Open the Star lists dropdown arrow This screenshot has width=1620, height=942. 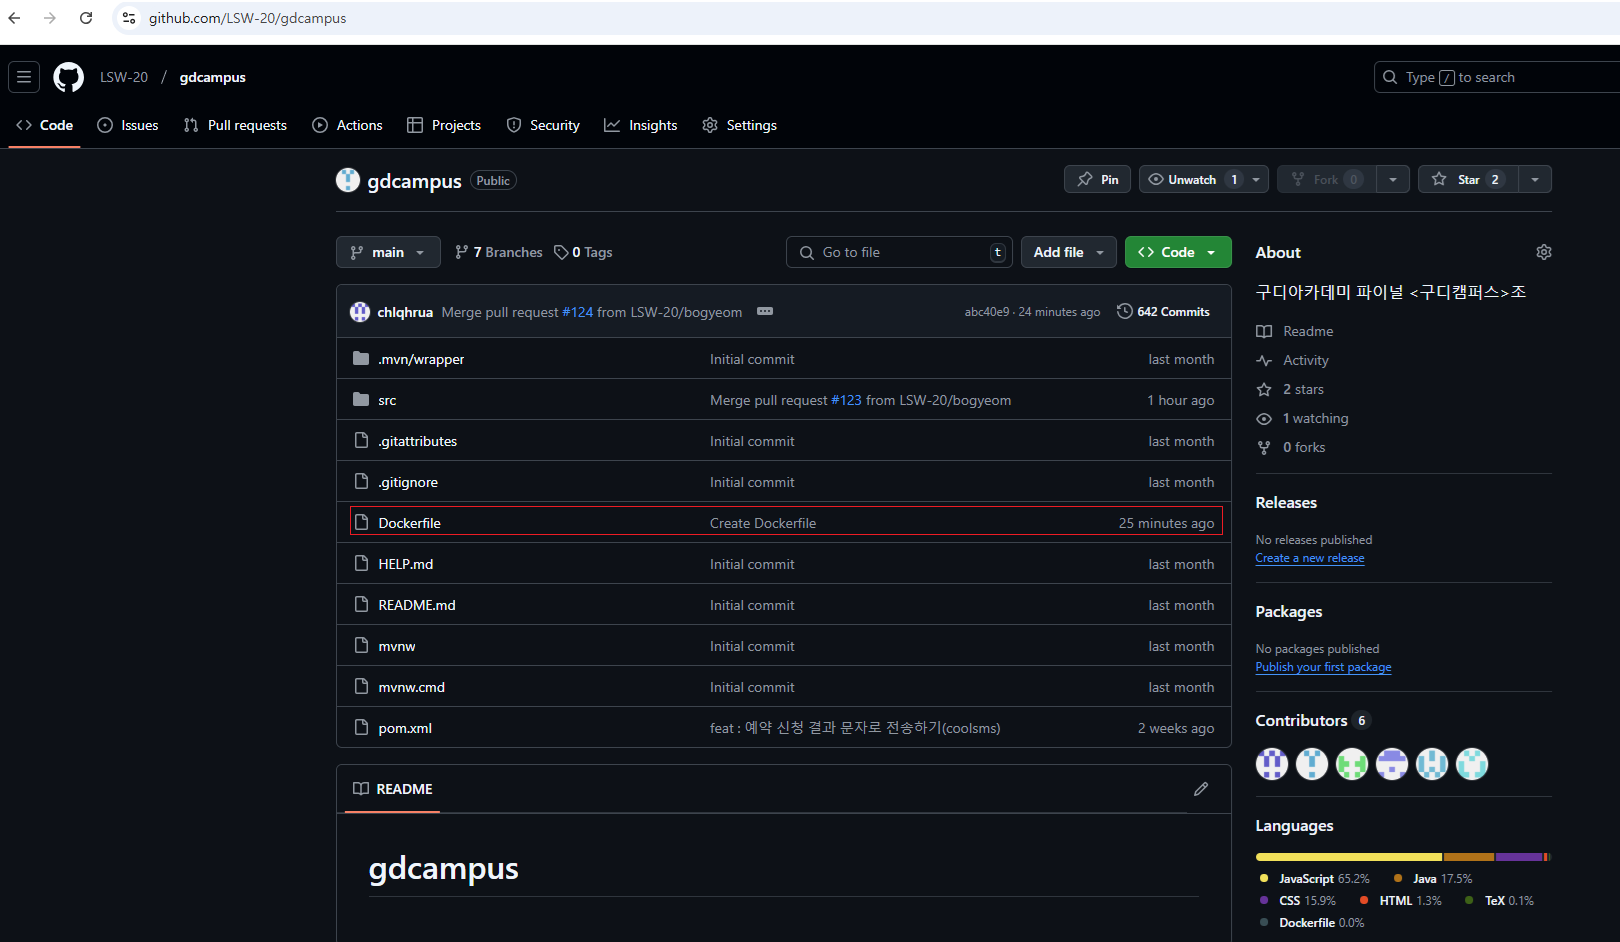(1535, 179)
